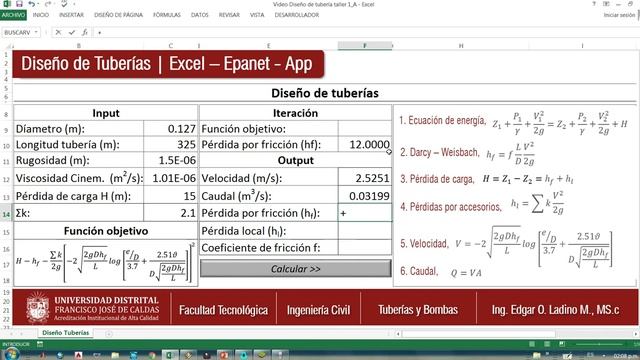Screen dimensions: 640x360
Task: Click the horizontal scrollbar track
Action: click(x=516, y=333)
